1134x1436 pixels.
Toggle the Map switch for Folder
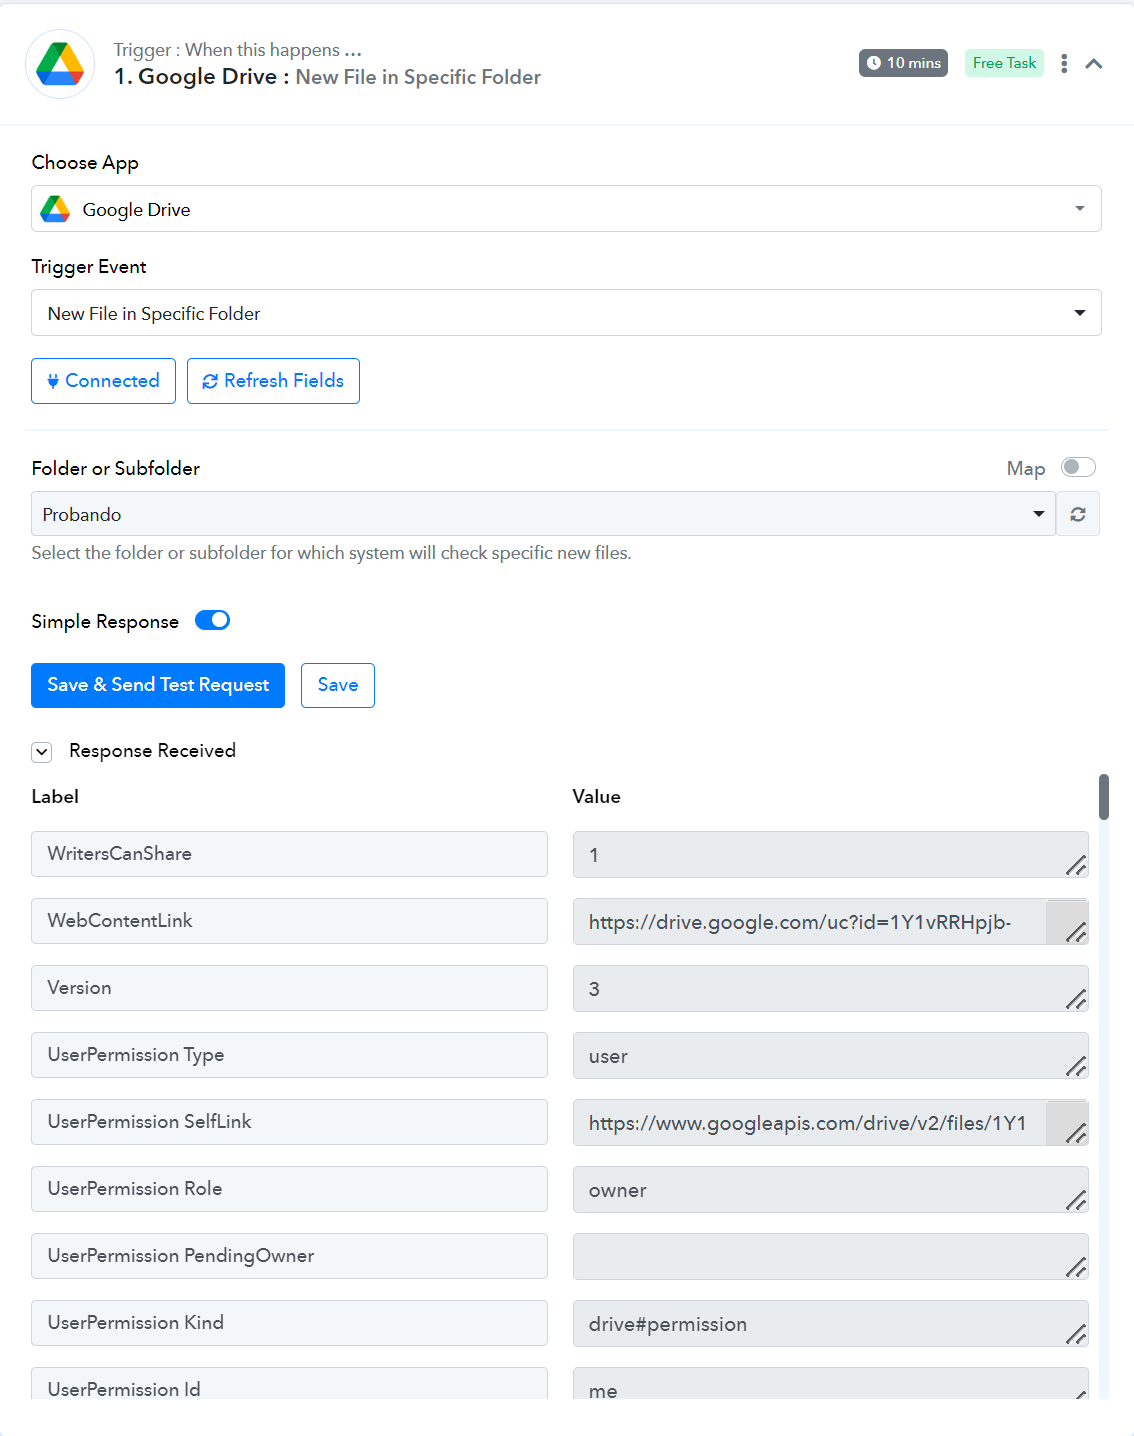pyautogui.click(x=1078, y=468)
